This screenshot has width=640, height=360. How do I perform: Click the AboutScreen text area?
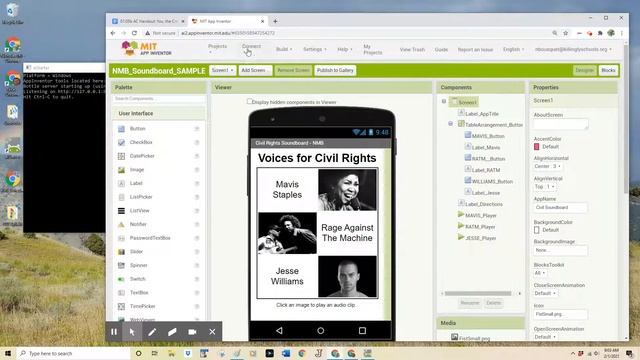[x=561, y=124]
